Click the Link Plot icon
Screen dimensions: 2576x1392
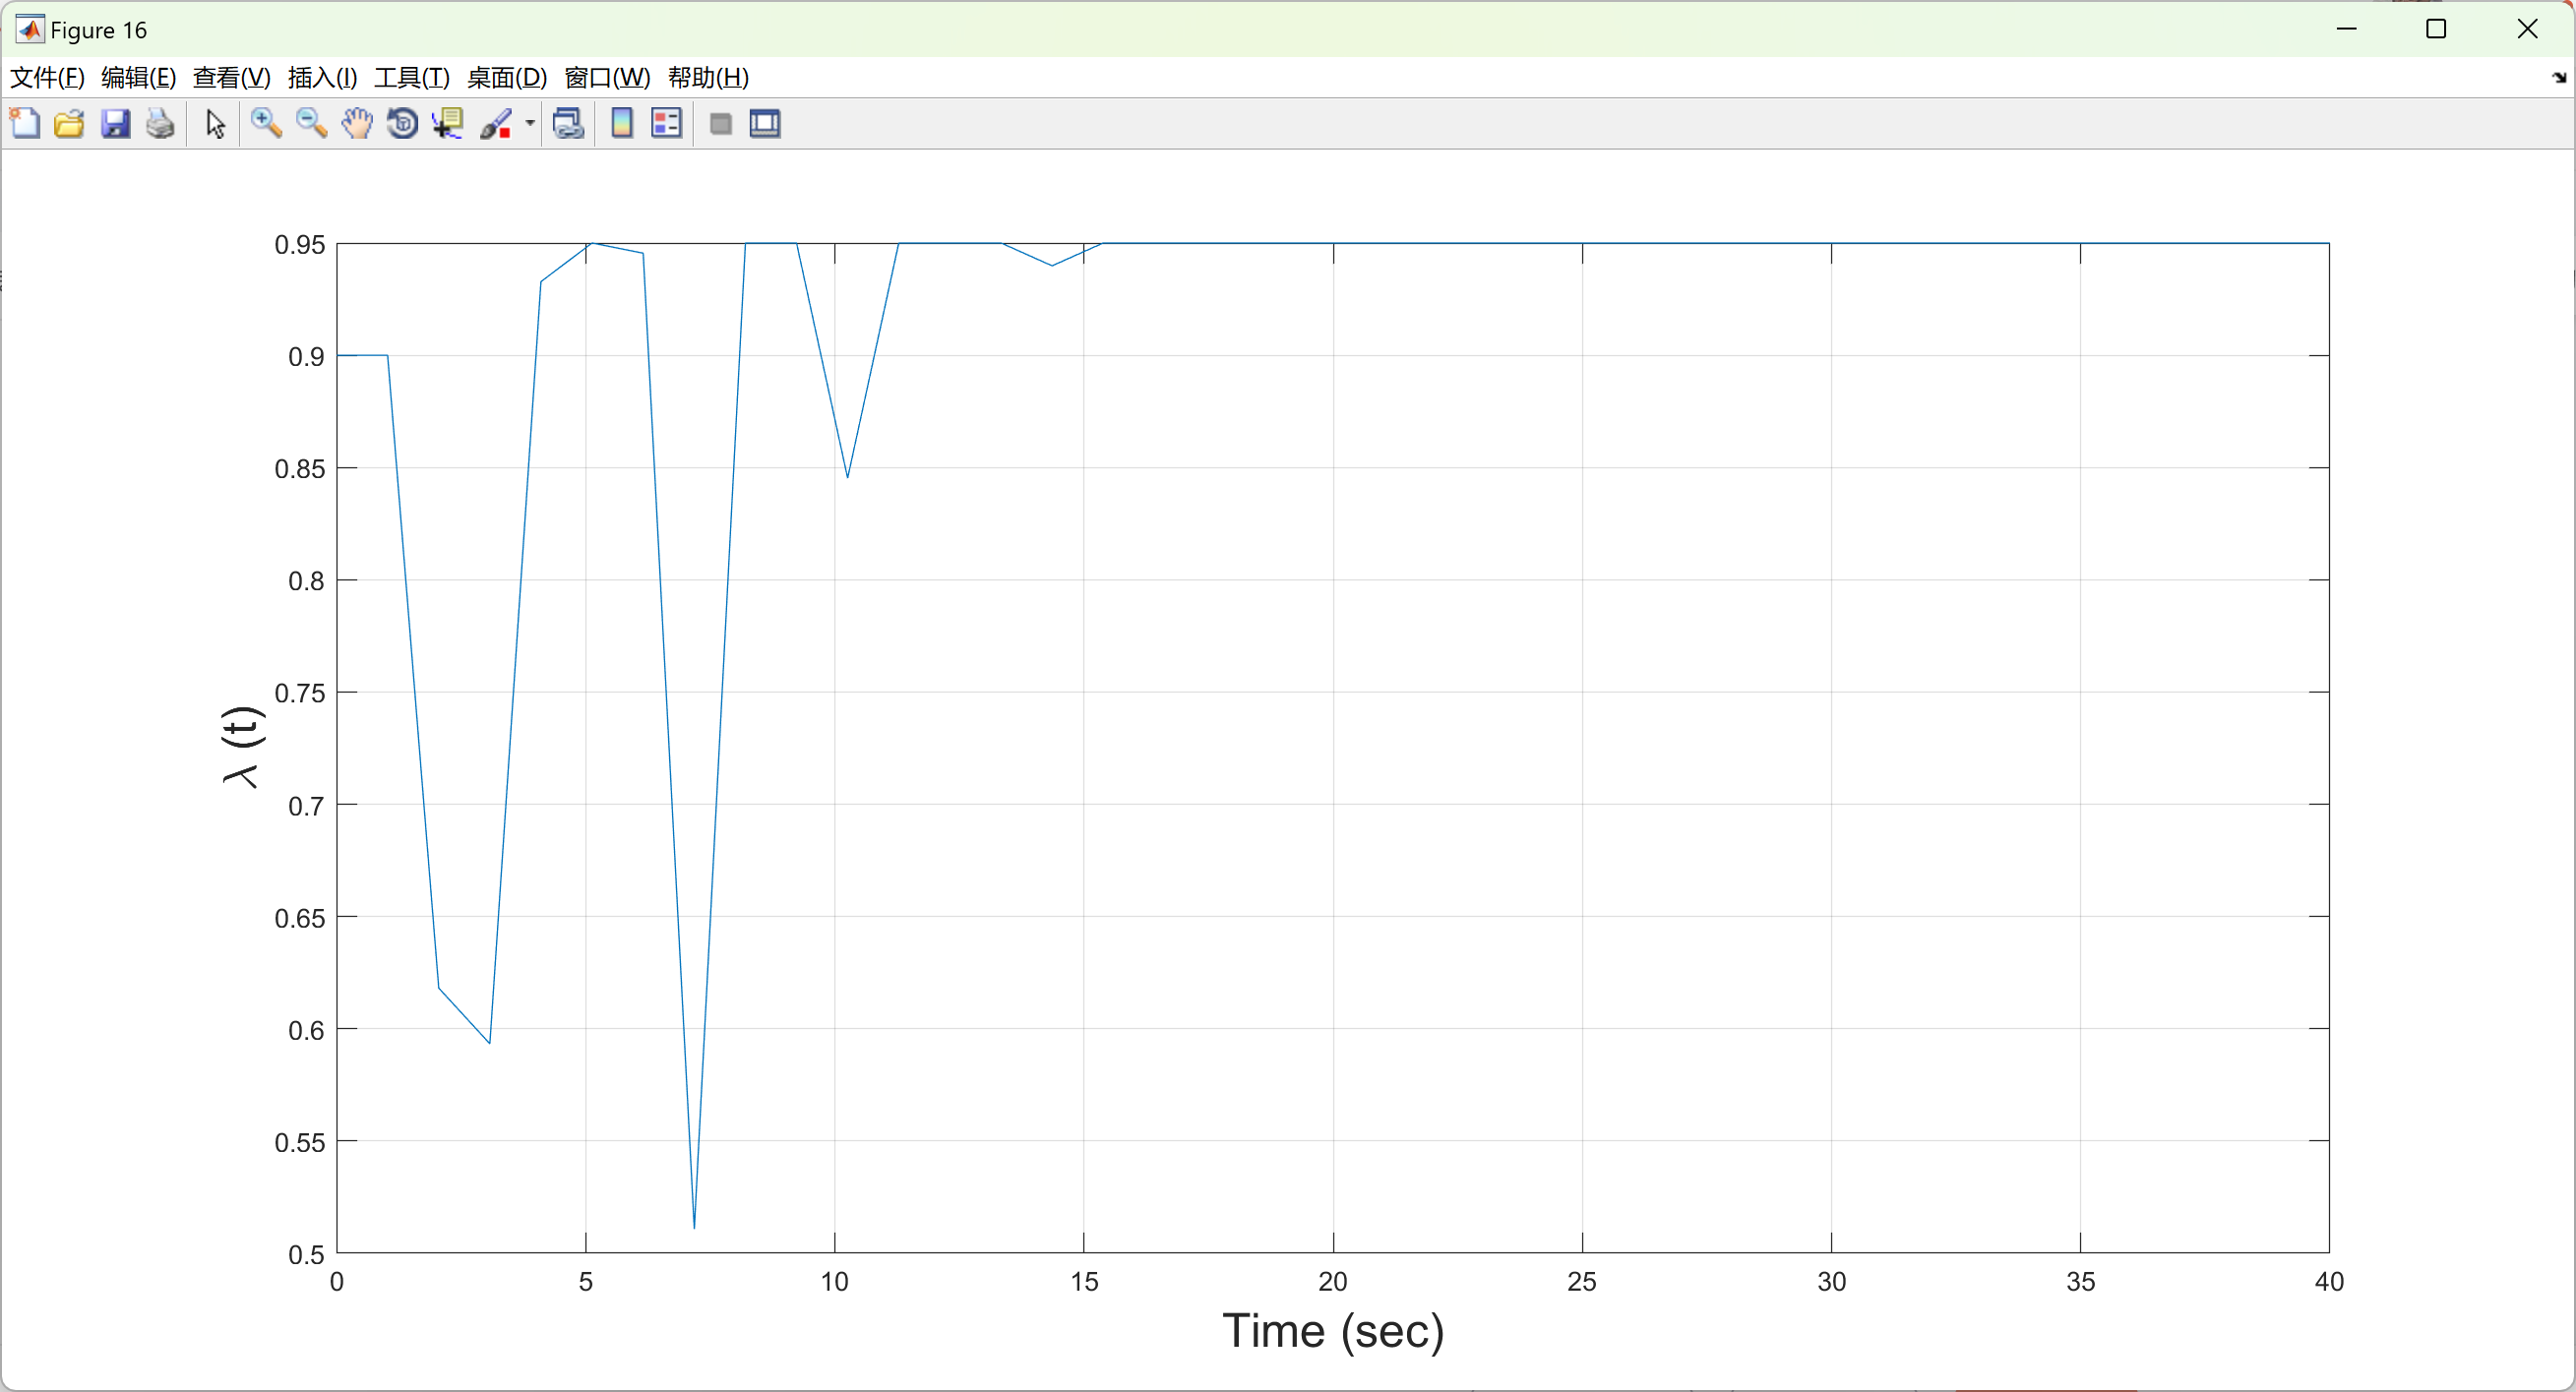click(568, 124)
